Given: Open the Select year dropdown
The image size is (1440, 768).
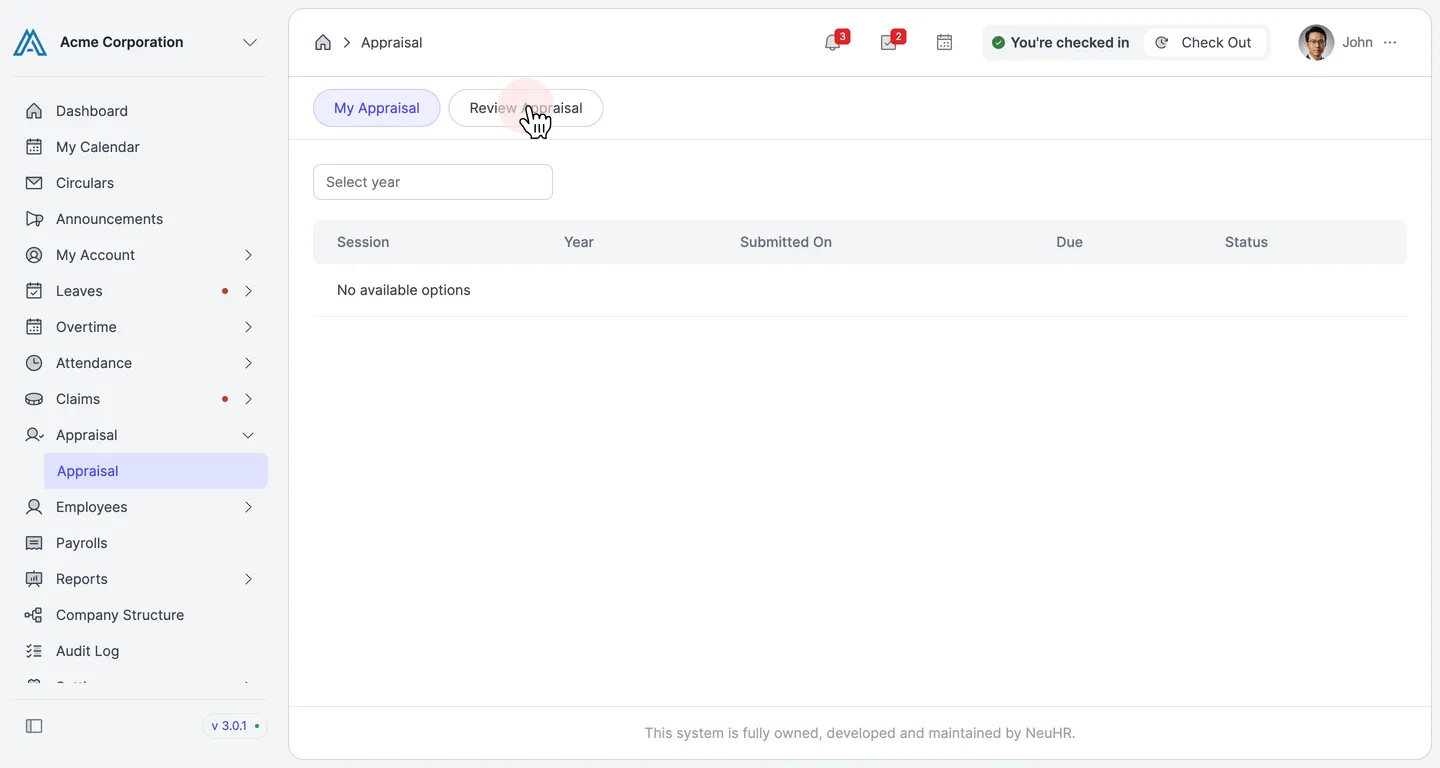Looking at the screenshot, I should click(433, 182).
